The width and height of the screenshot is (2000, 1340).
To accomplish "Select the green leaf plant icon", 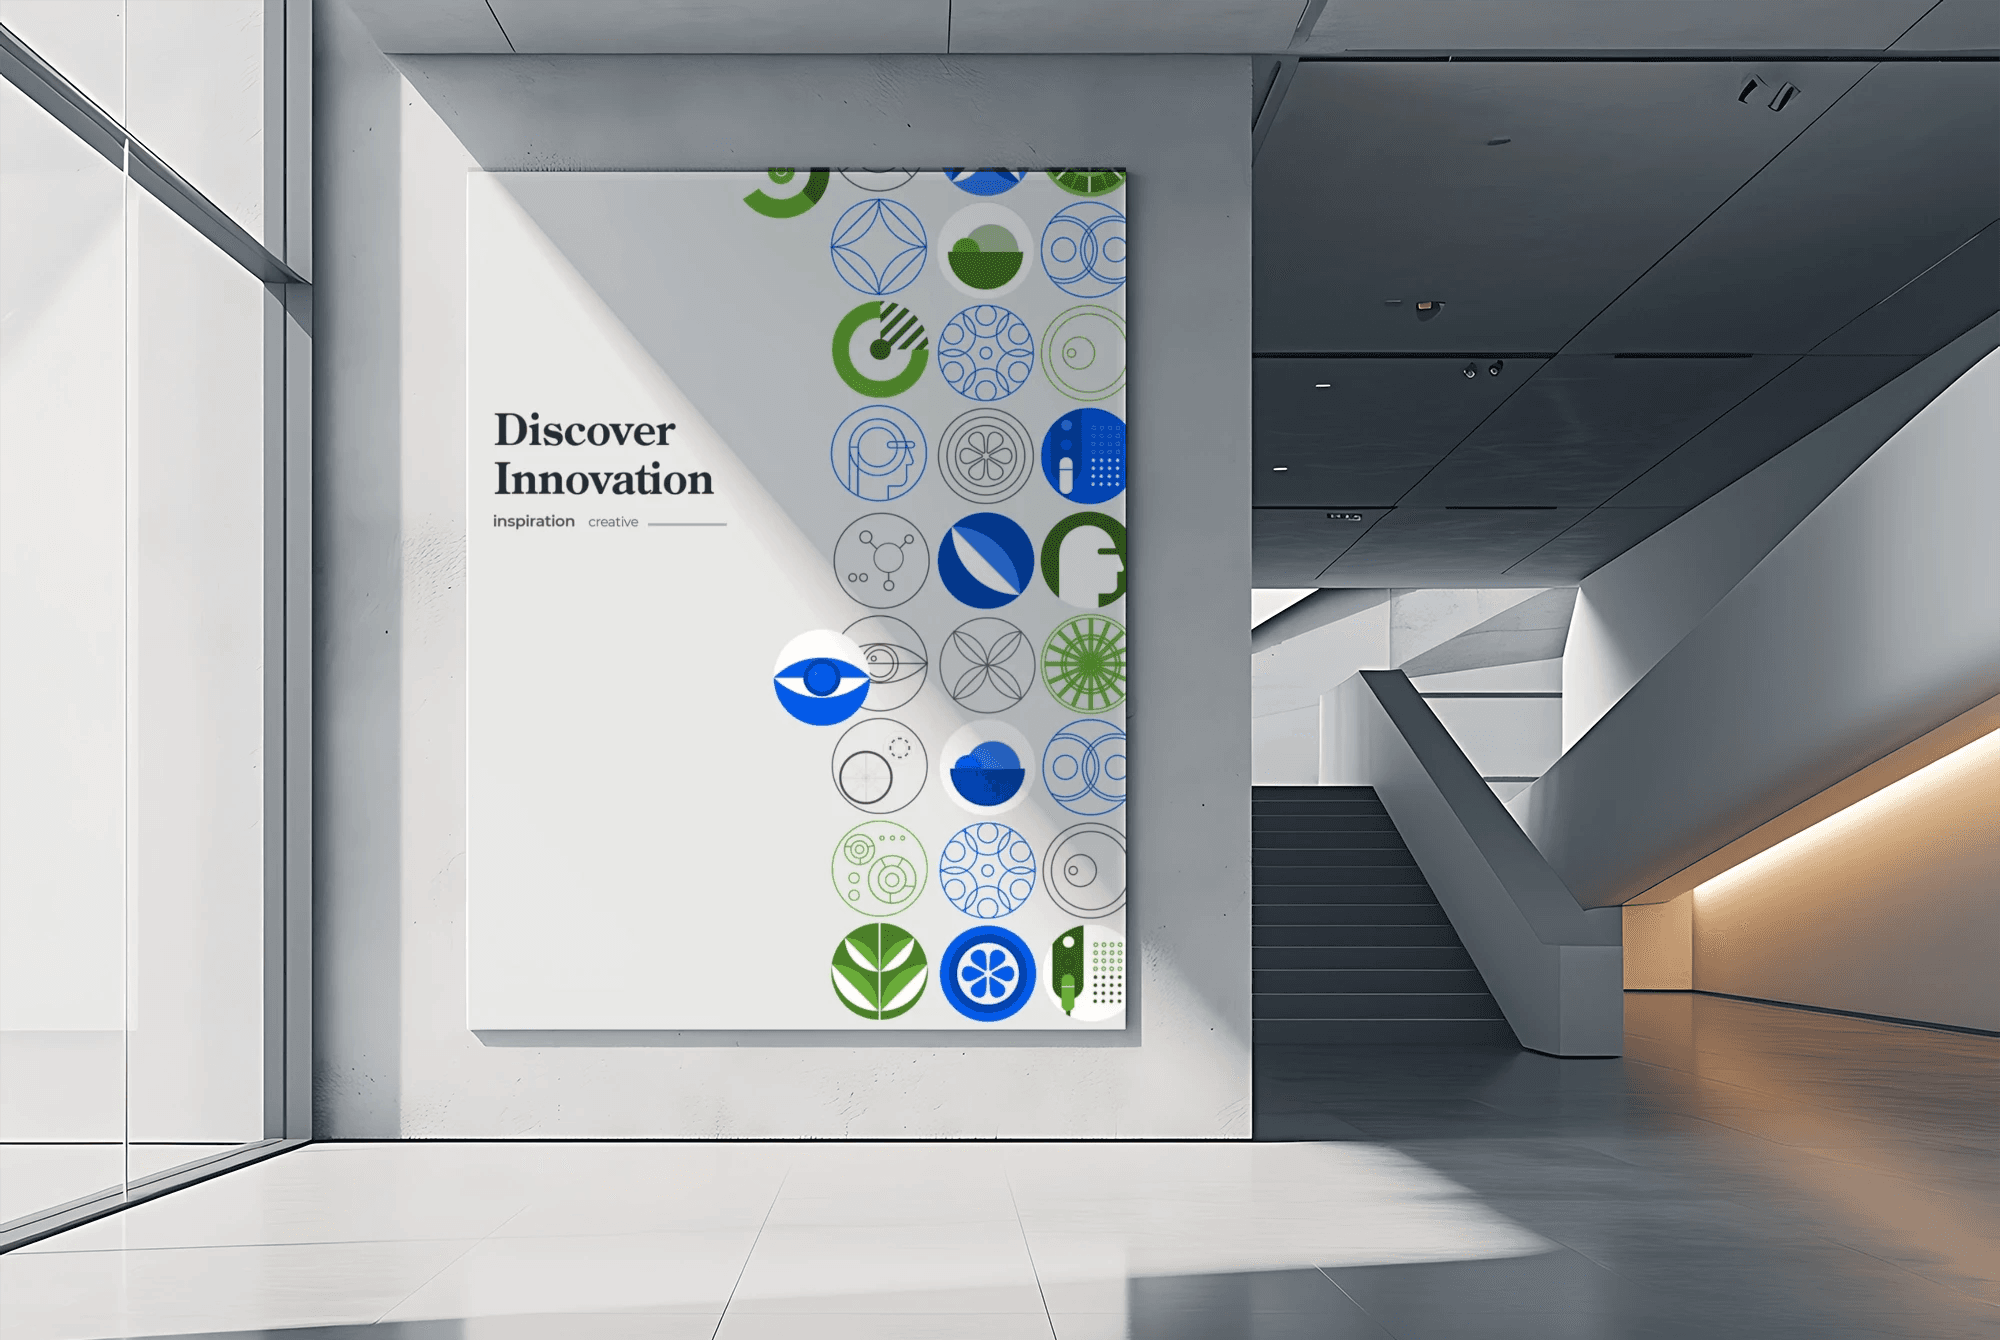I will [x=879, y=971].
